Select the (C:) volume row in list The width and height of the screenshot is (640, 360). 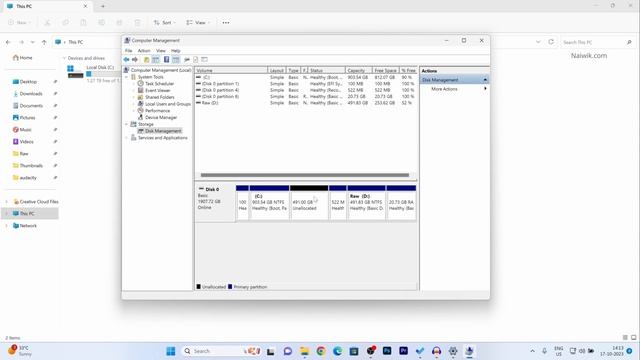point(305,77)
